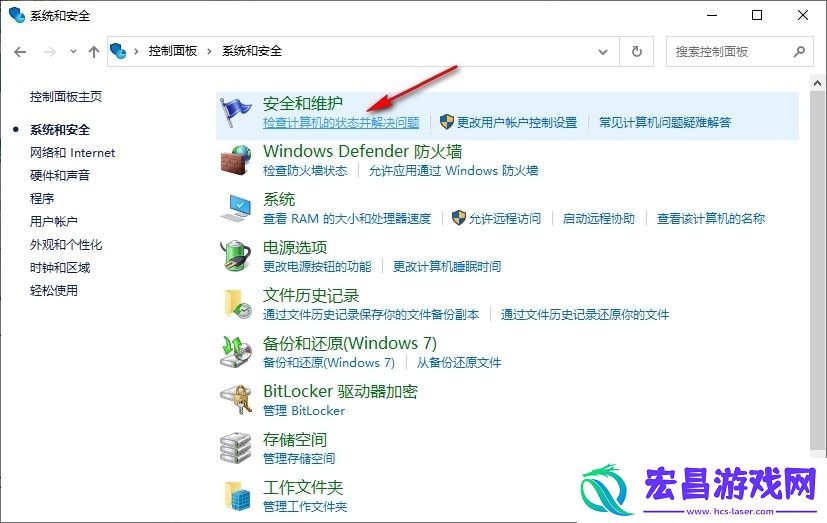
Task: Open 外观和个性化 category in sidebar
Action: point(66,245)
